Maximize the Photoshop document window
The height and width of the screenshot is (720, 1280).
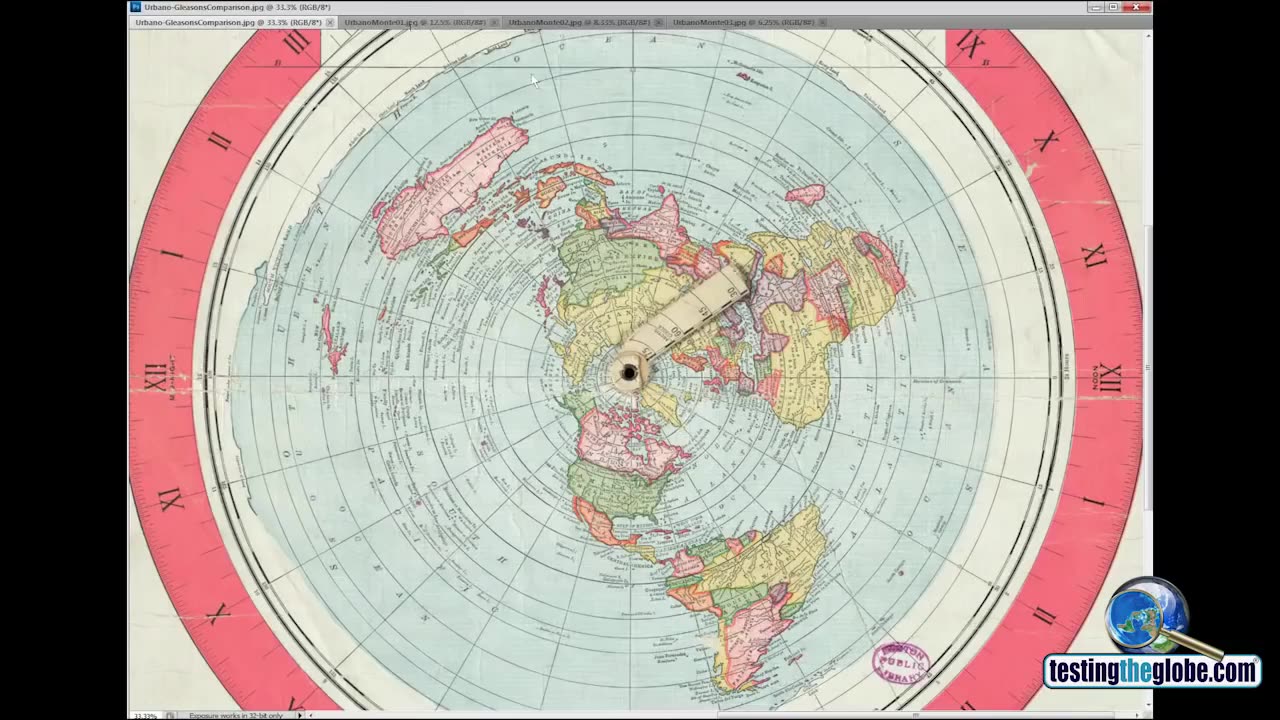click(1113, 7)
